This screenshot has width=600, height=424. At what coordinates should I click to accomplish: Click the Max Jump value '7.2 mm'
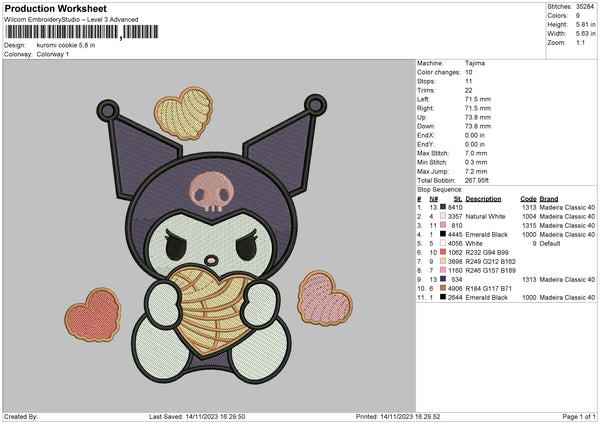tap(476, 171)
